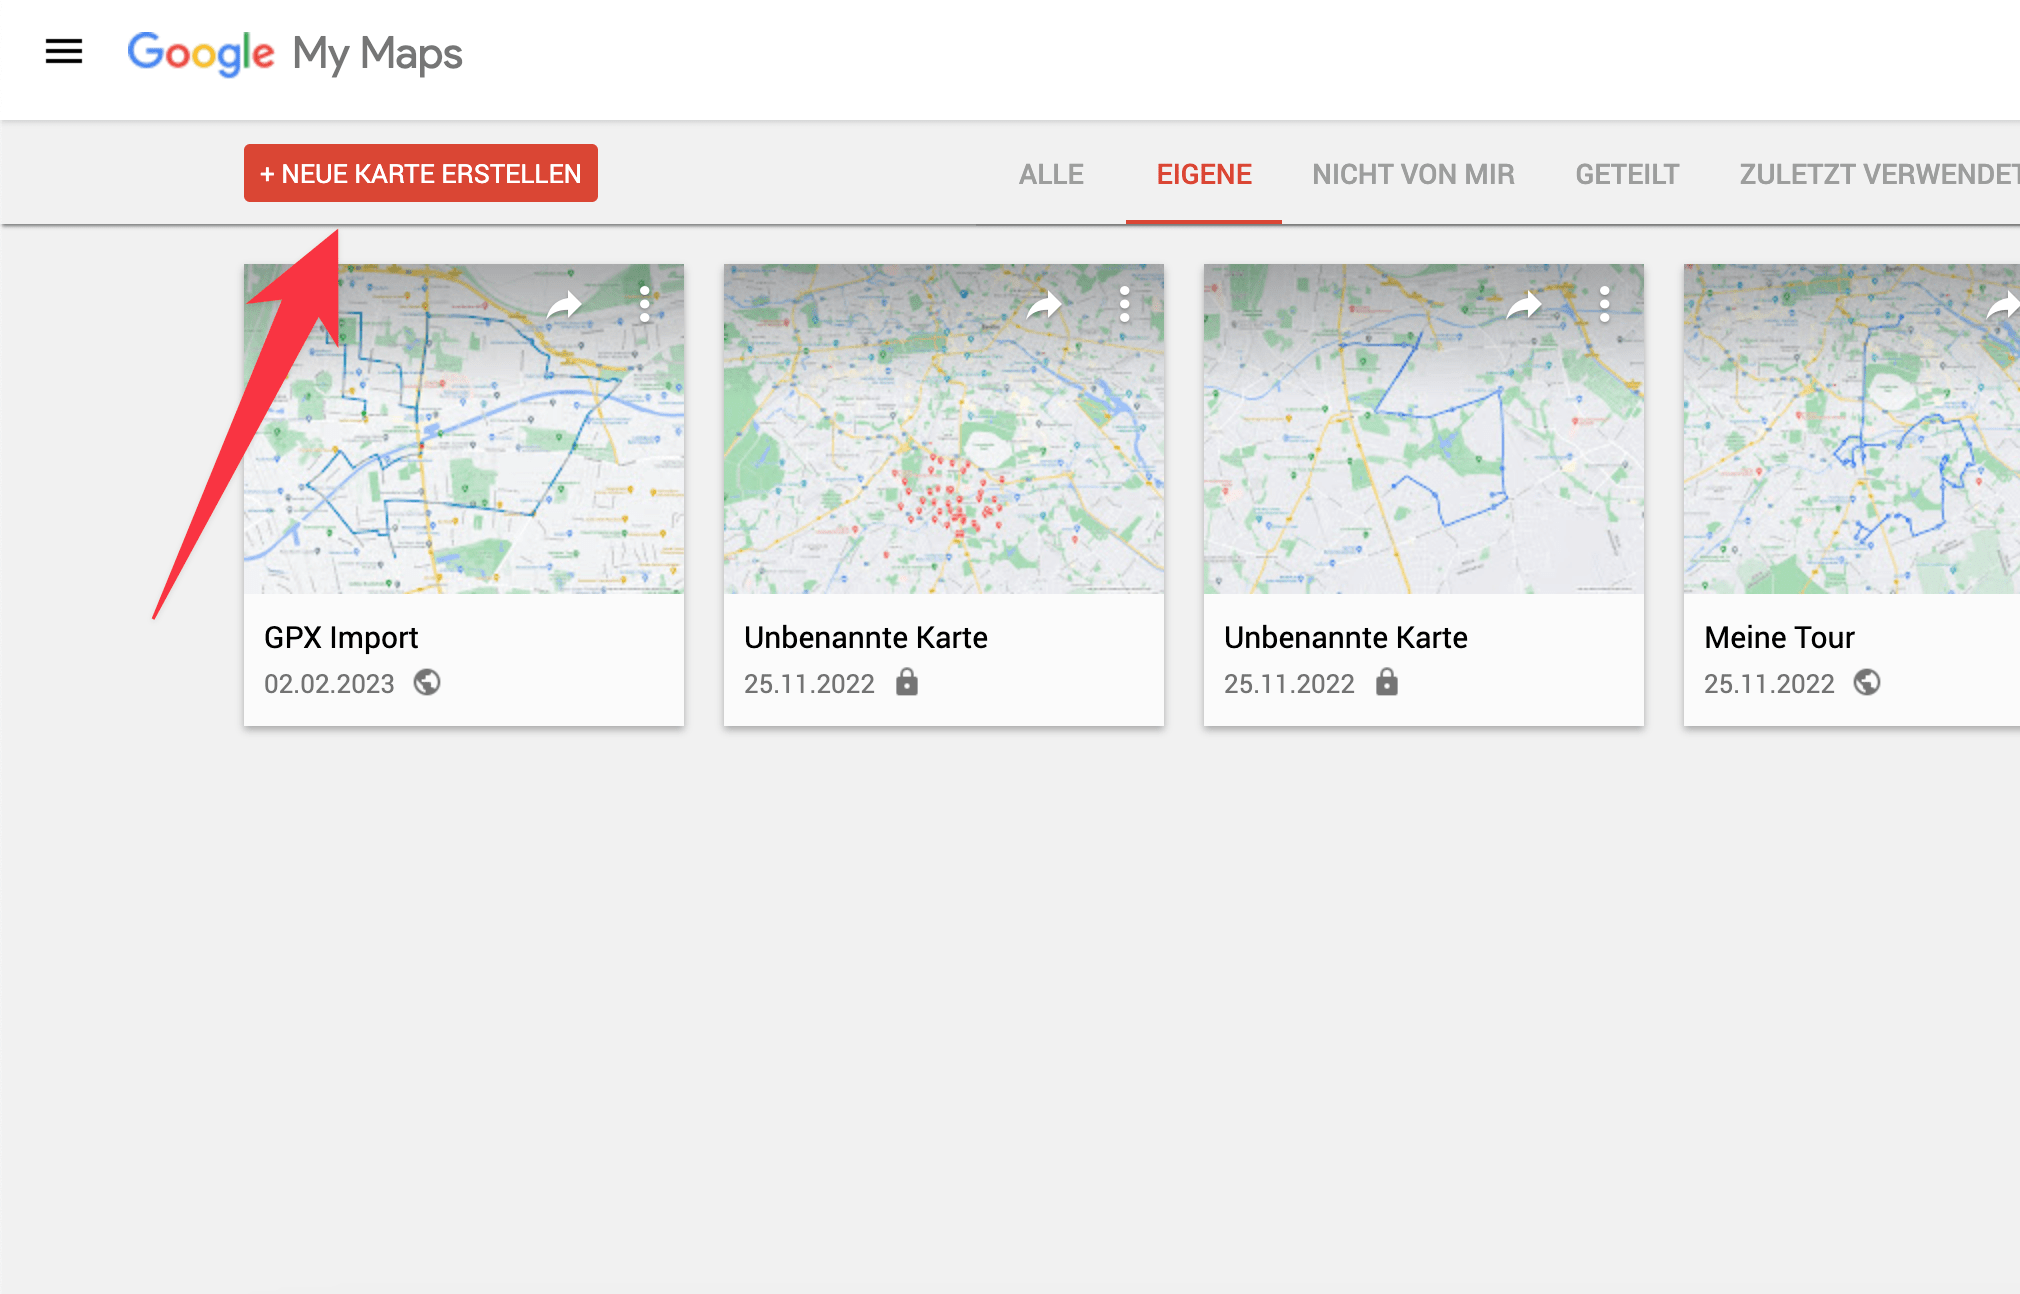Click the My Maps title
Viewport: 2020px width, 1294px height.
377,54
